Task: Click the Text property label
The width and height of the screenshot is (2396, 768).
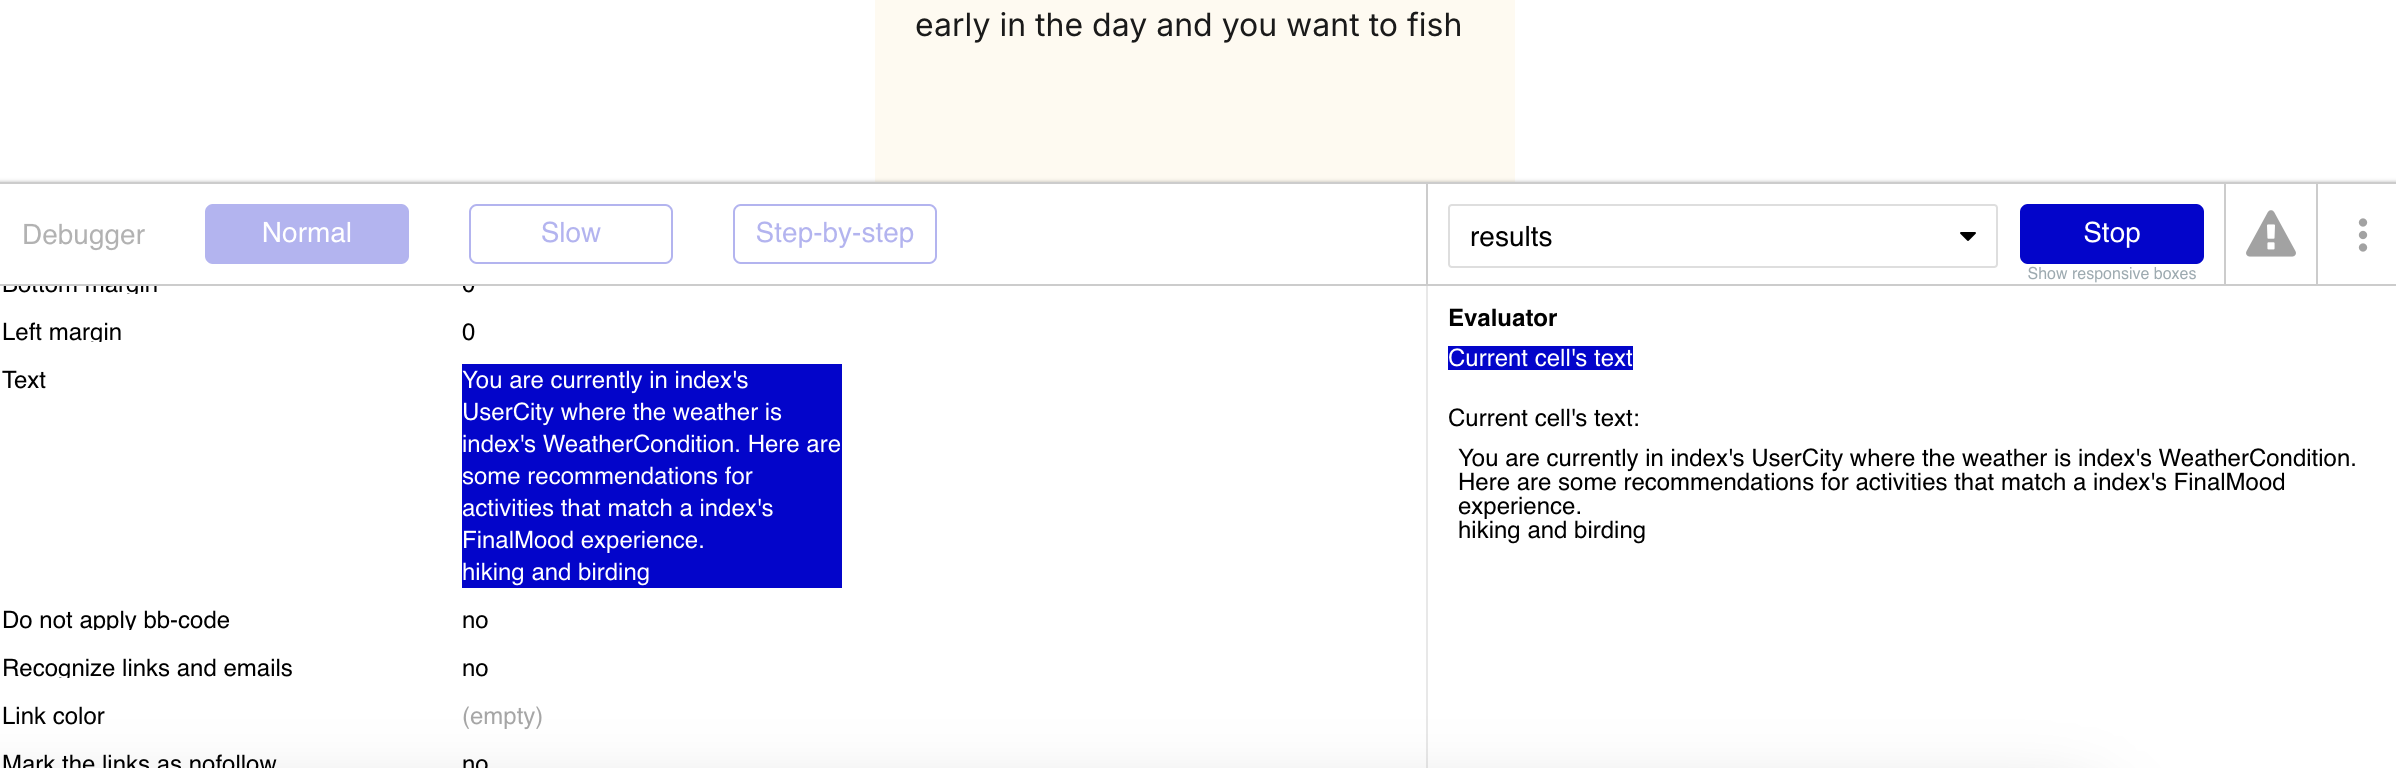Action: click(24, 380)
